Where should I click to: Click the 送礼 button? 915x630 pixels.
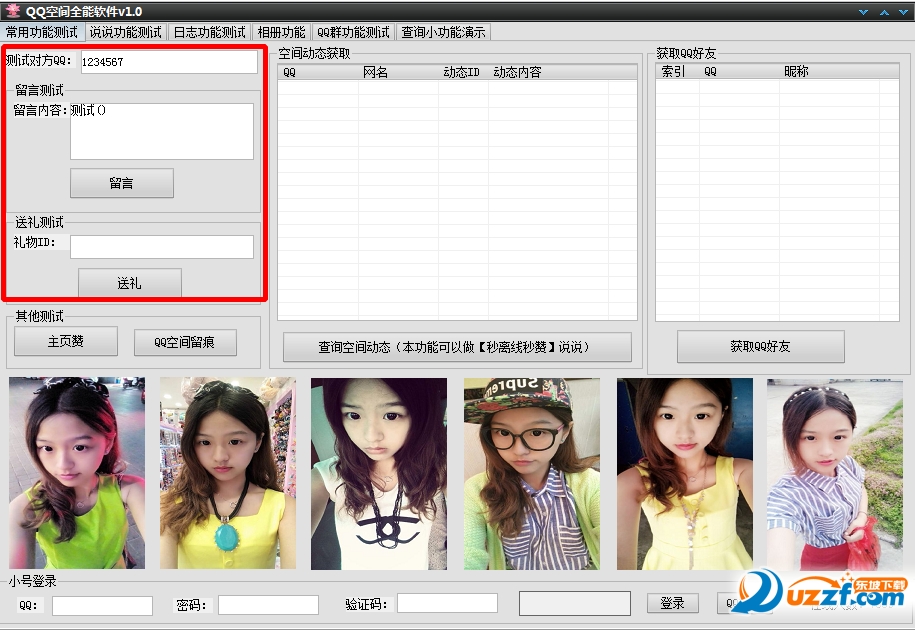point(130,283)
